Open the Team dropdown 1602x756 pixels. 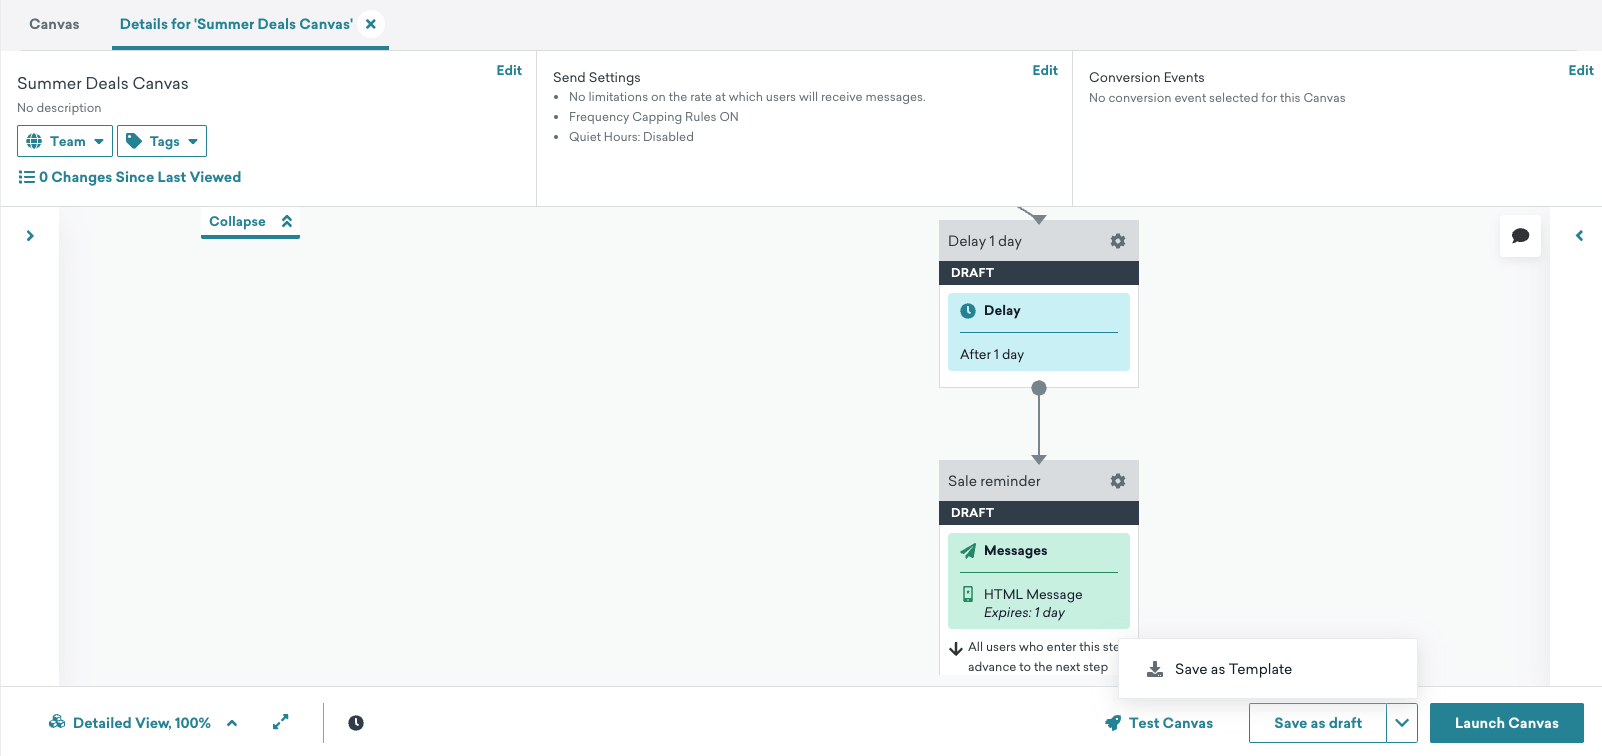[65, 141]
